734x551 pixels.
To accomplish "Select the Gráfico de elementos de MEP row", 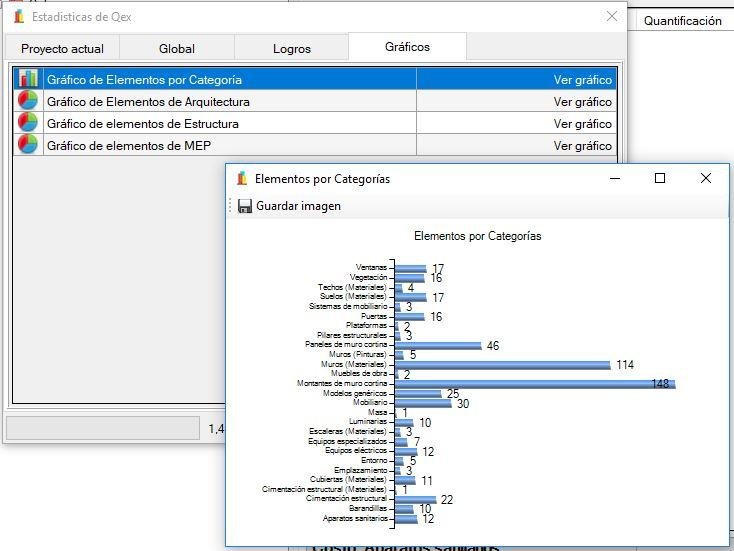I will pyautogui.click(x=315, y=146).
